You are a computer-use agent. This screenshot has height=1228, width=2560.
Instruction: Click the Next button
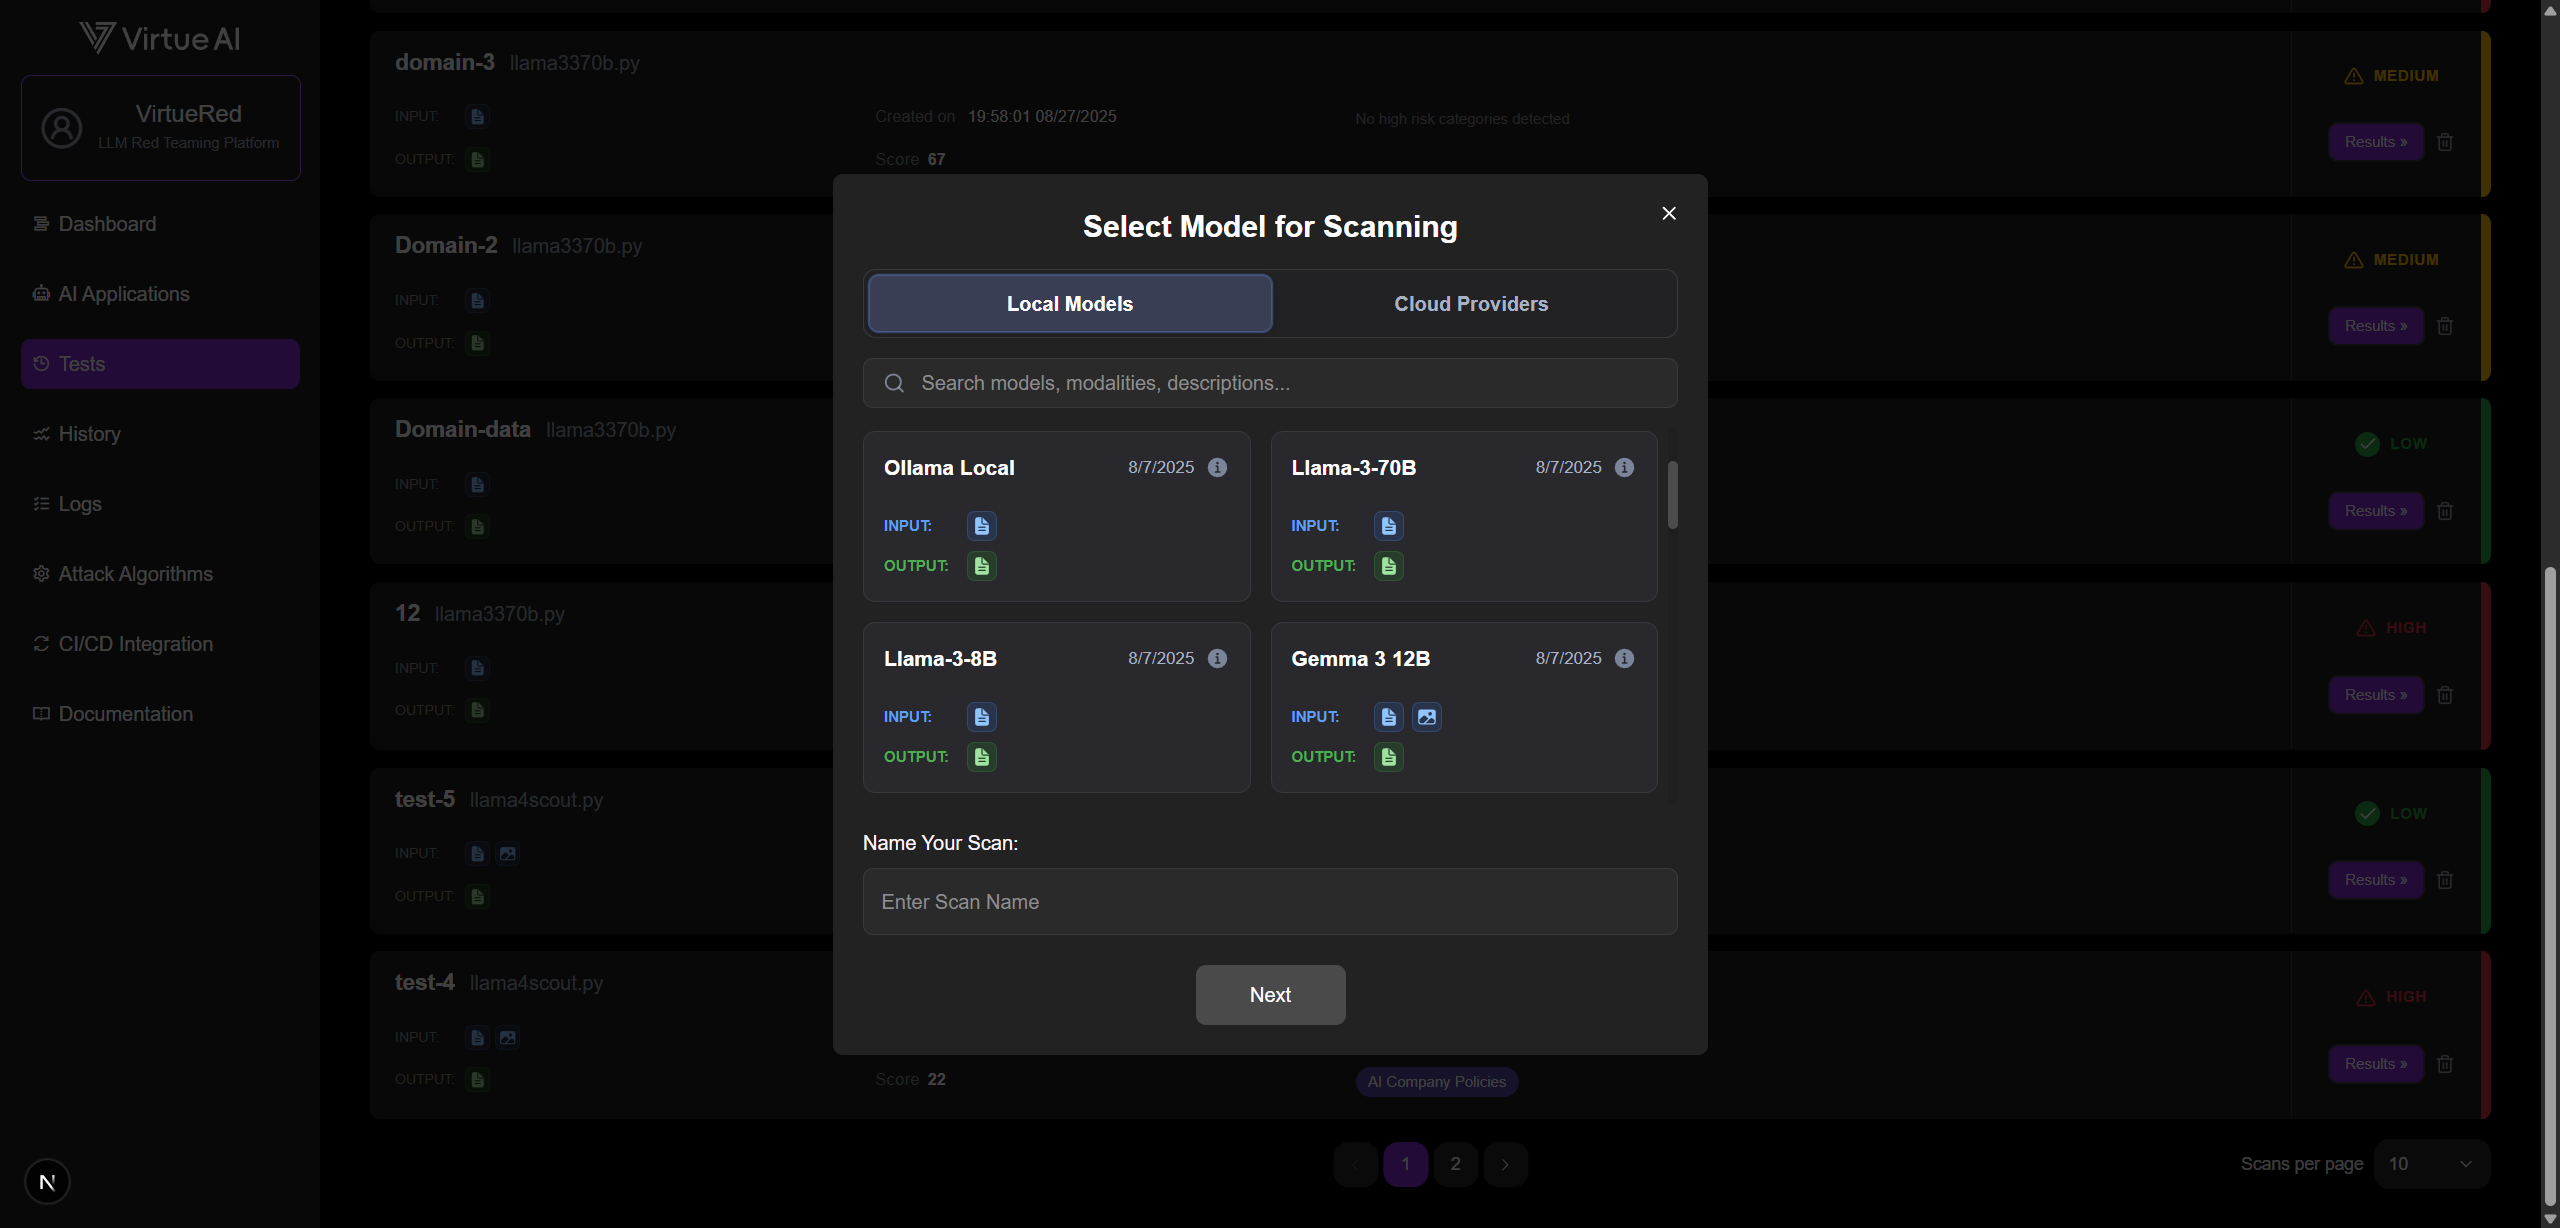click(x=1269, y=994)
